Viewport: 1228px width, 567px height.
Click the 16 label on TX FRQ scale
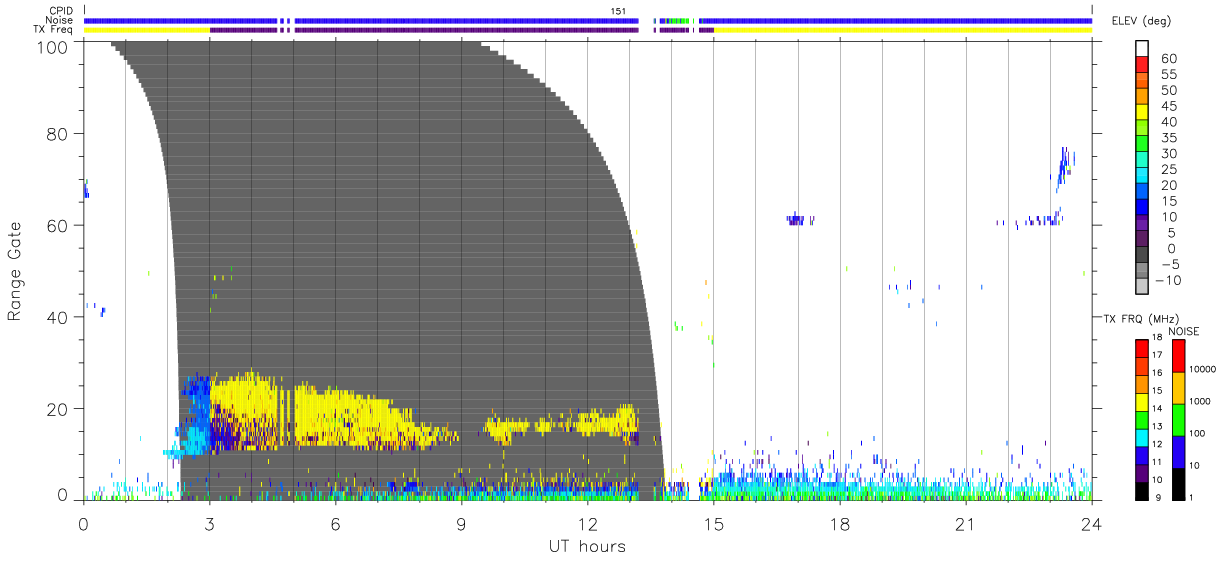1159,372
